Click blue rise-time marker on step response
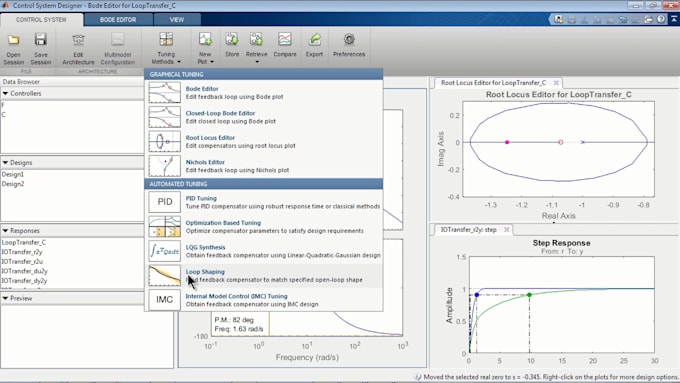680x383 pixels. (477, 295)
